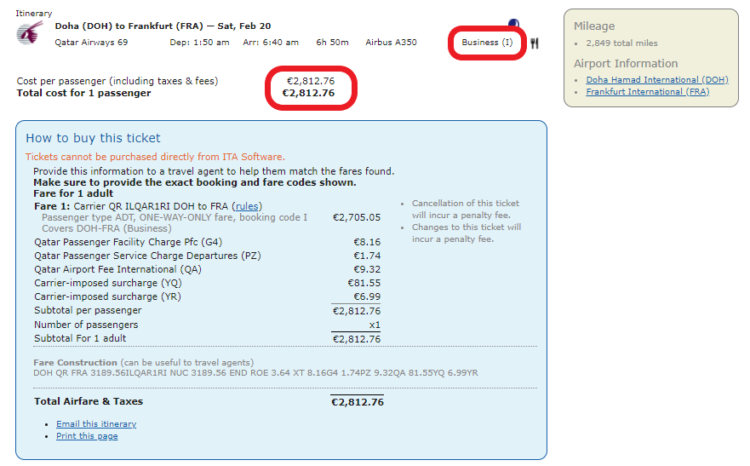Viewport: 750px width, 466px height.
Task: Open Doha Hamad International (DOH) airport link
Action: click(657, 80)
